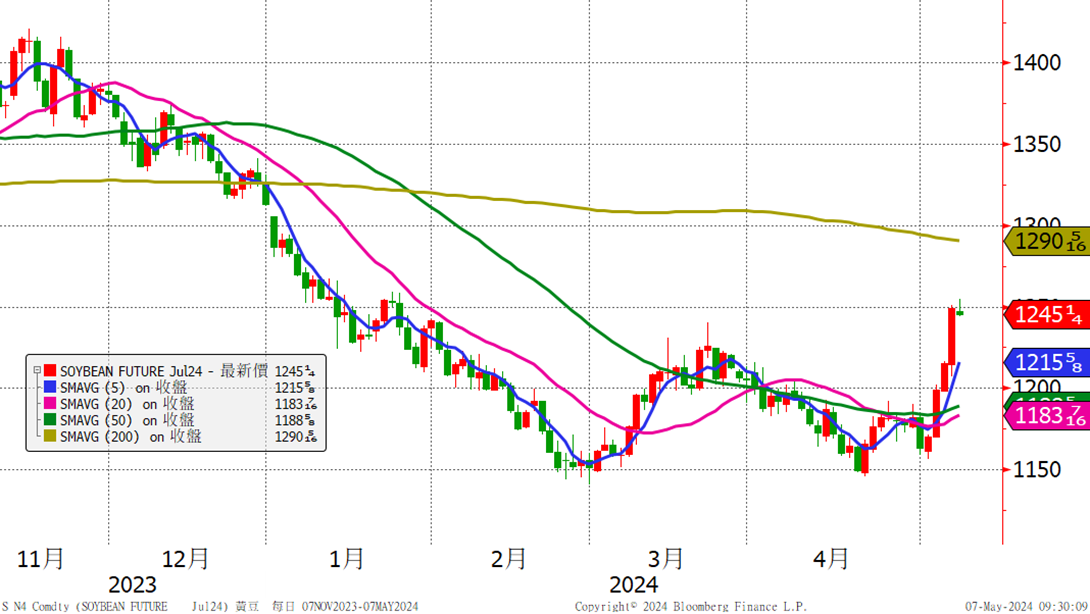Click the olive 1290 5/16 price tag on axis
The width and height of the screenshot is (1090, 614).
tap(1048, 242)
